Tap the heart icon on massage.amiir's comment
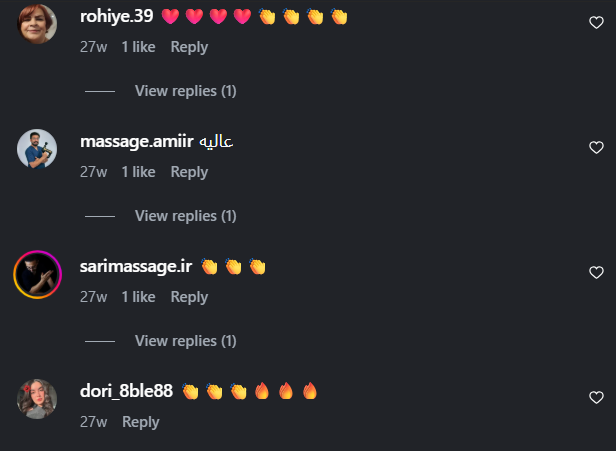The height and width of the screenshot is (451, 616). [596, 147]
